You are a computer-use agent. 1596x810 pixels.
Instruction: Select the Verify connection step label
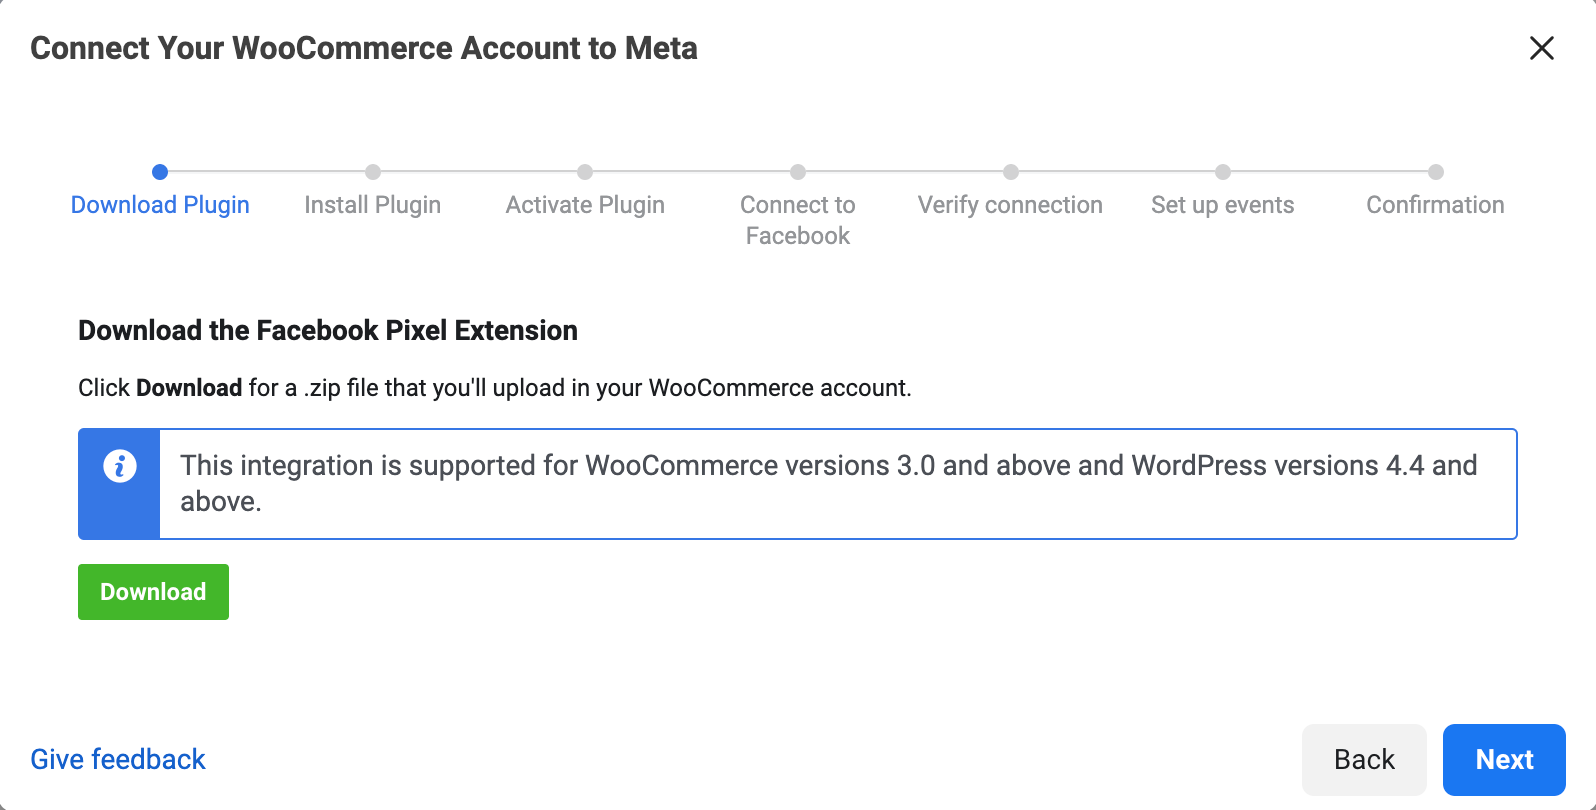coord(1010,205)
